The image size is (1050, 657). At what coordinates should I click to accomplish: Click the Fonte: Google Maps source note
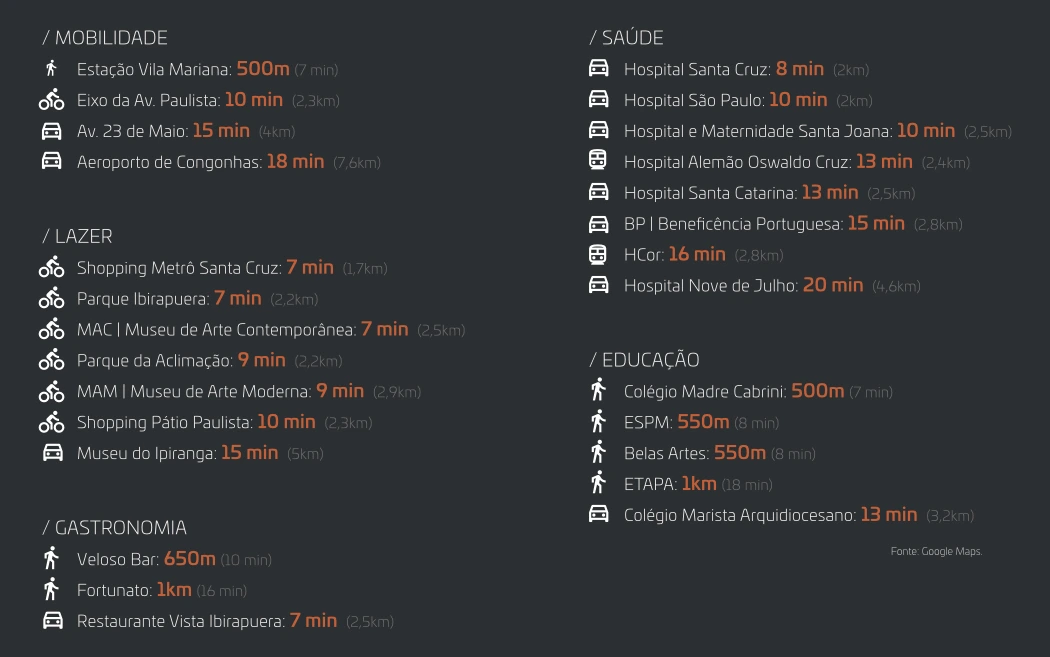pos(936,552)
